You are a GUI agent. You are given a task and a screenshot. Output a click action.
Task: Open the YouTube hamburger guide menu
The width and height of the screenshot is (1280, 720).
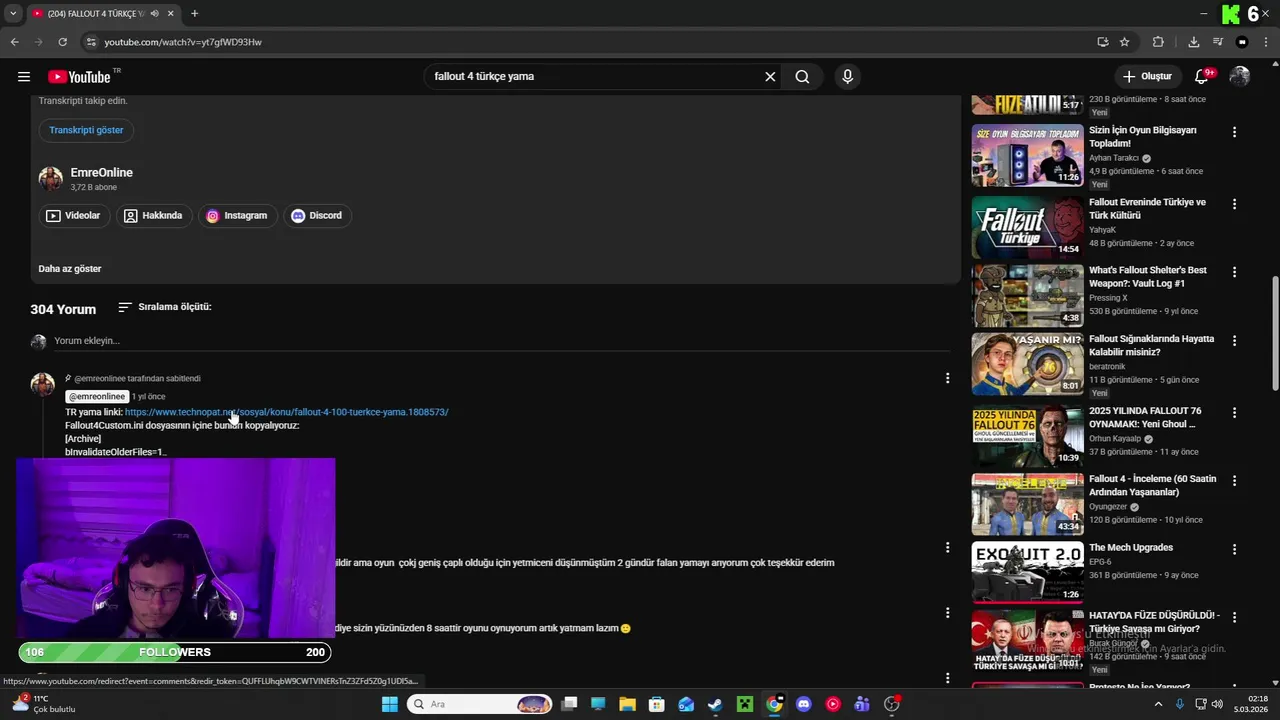click(x=24, y=77)
